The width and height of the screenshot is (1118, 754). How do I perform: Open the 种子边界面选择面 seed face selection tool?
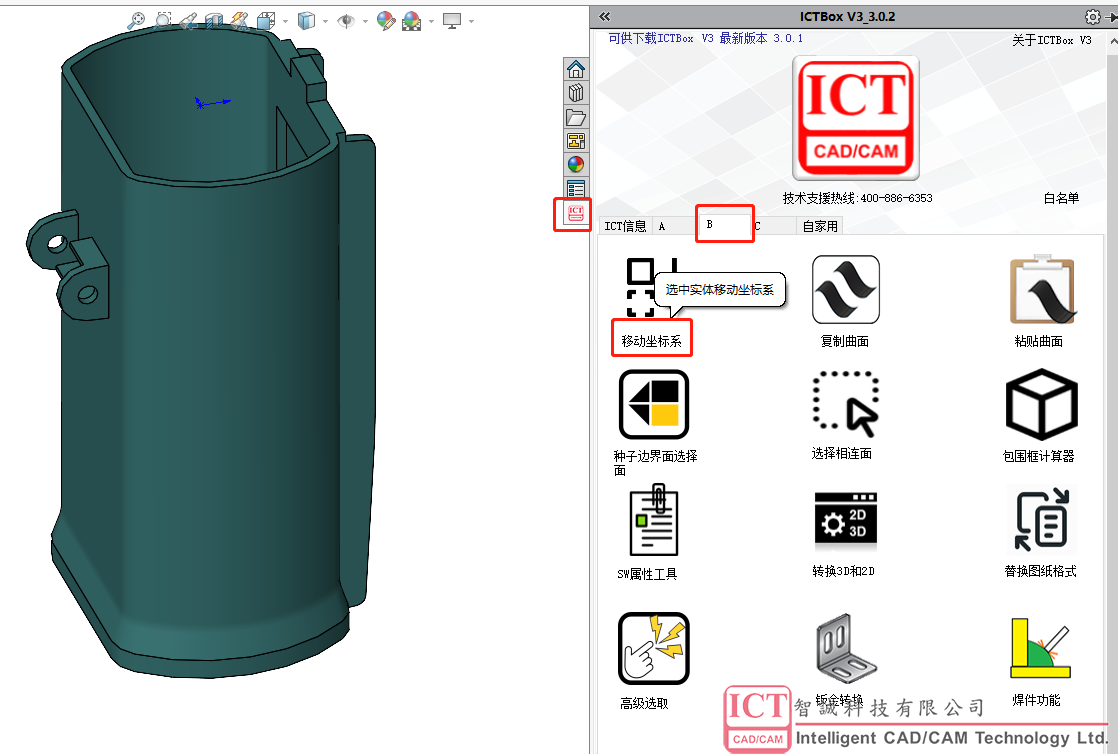(x=654, y=404)
